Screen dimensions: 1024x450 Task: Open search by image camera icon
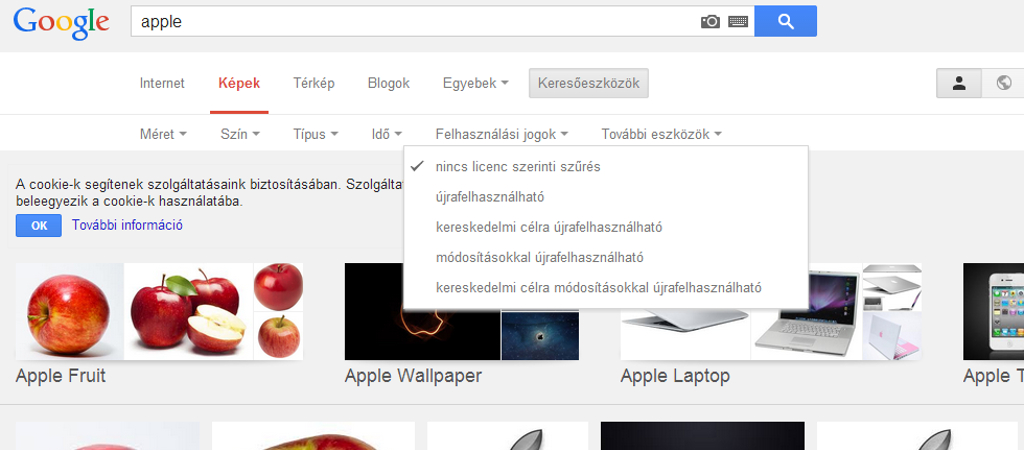[710, 22]
